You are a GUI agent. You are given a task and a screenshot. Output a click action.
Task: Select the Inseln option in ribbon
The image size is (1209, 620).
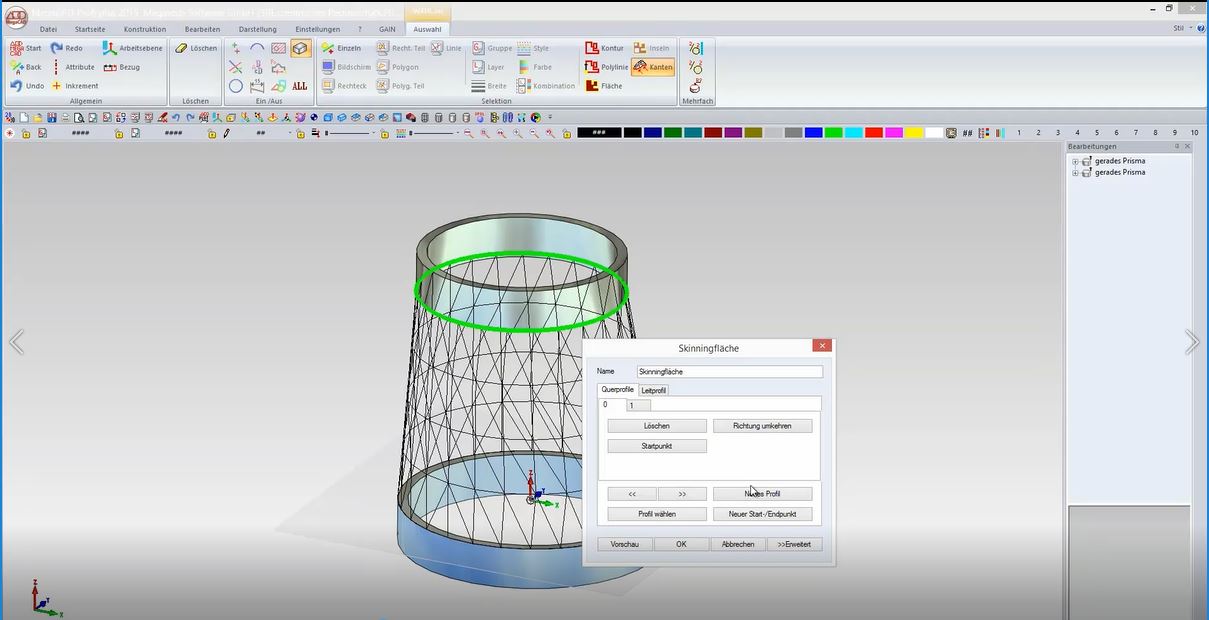[x=652, y=48]
